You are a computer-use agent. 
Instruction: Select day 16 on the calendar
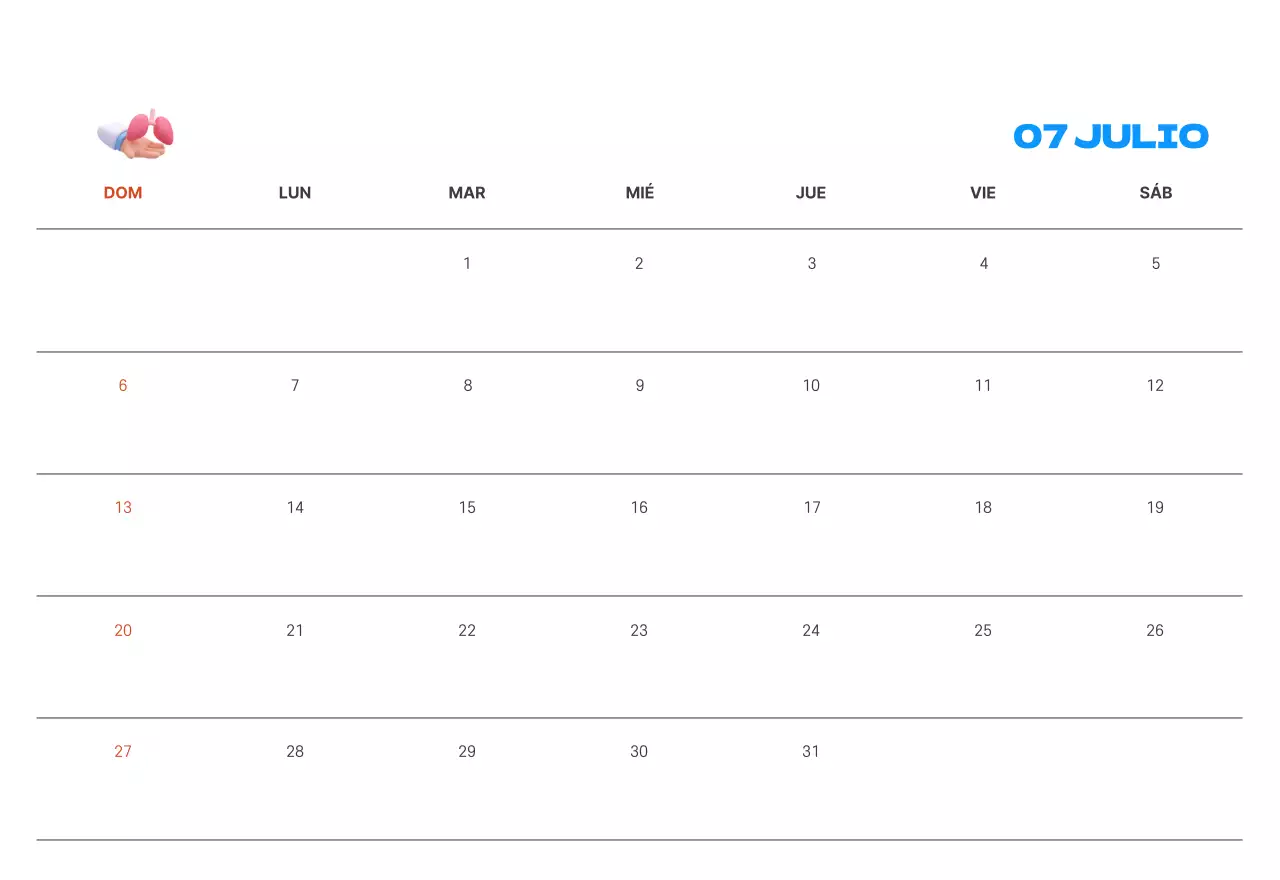tap(639, 508)
